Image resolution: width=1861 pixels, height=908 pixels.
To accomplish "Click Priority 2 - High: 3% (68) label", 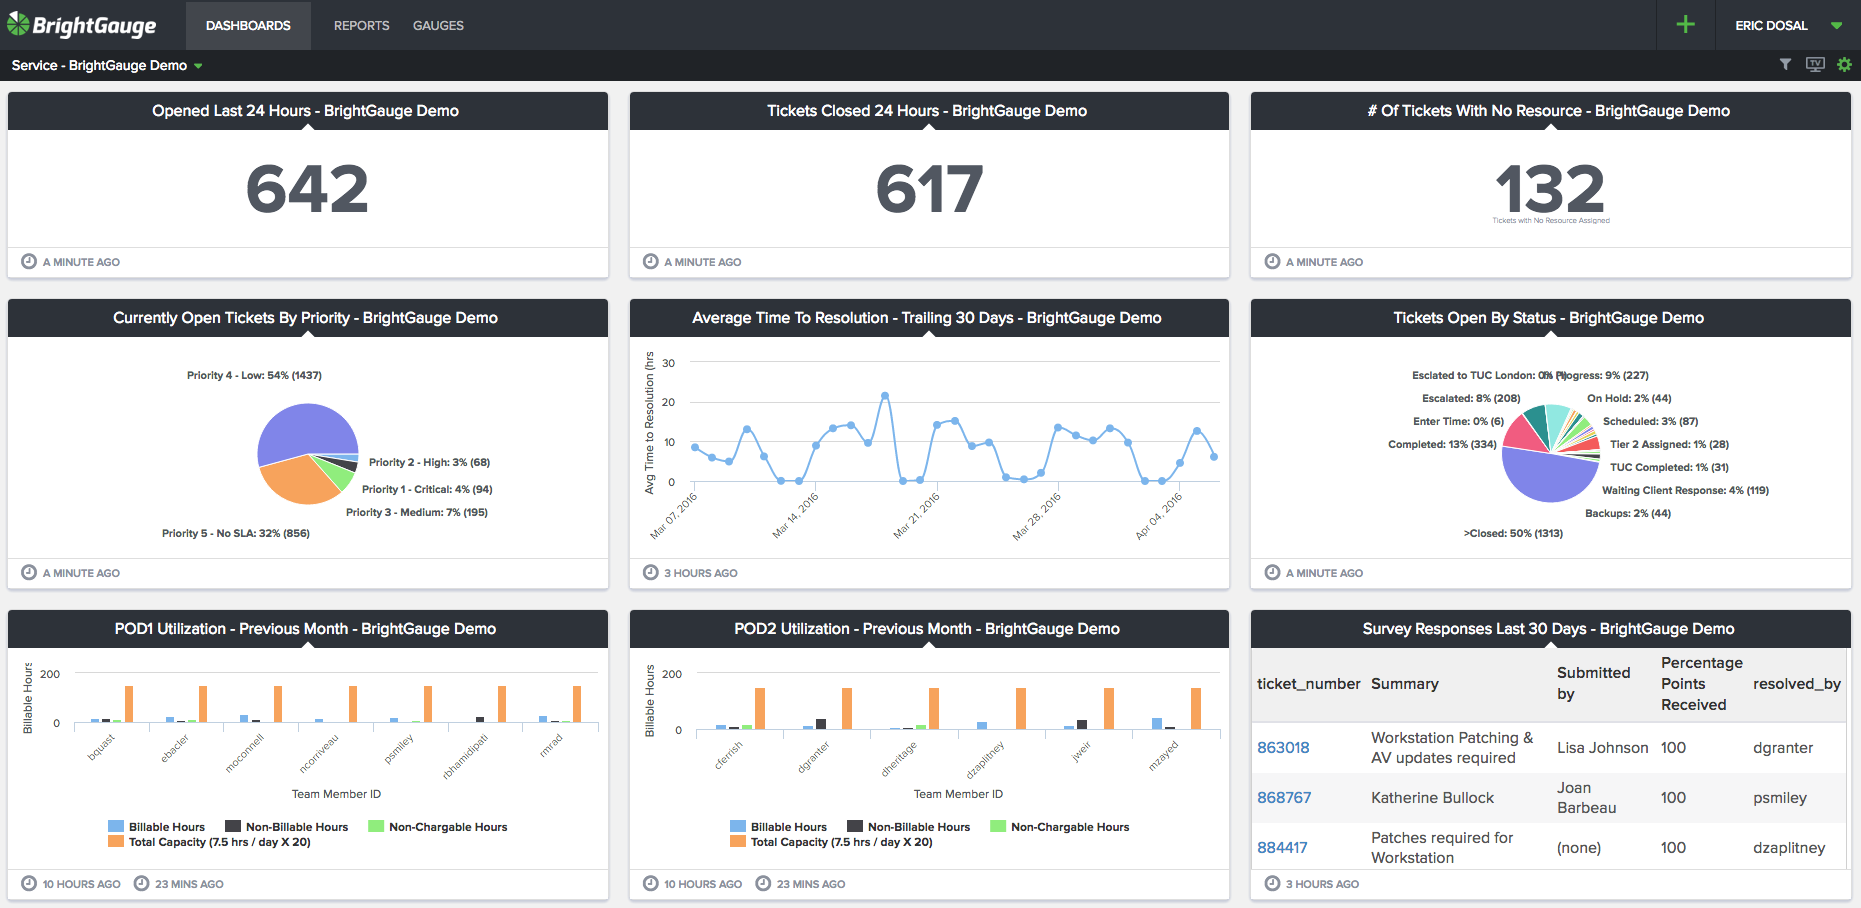I will 429,462.
